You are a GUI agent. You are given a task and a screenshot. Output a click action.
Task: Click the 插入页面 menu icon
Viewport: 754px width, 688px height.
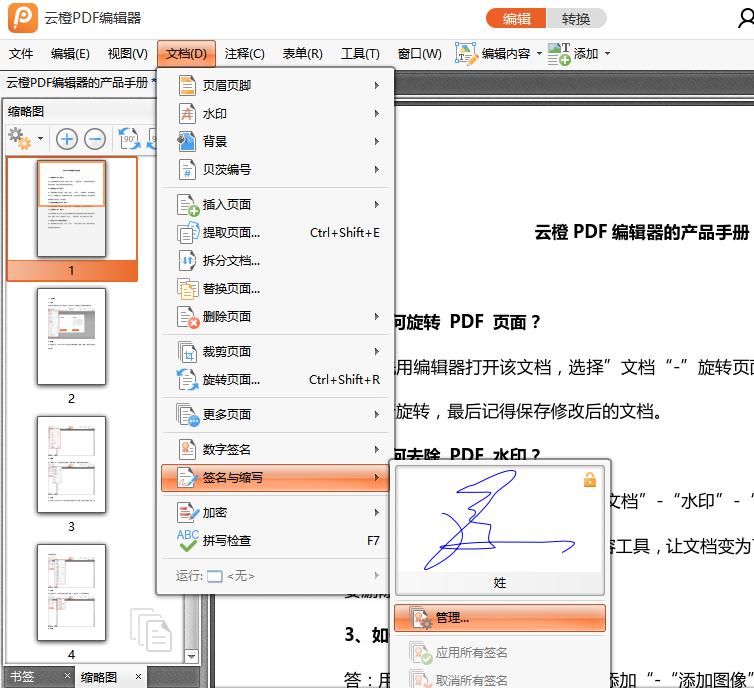pyautogui.click(x=188, y=205)
